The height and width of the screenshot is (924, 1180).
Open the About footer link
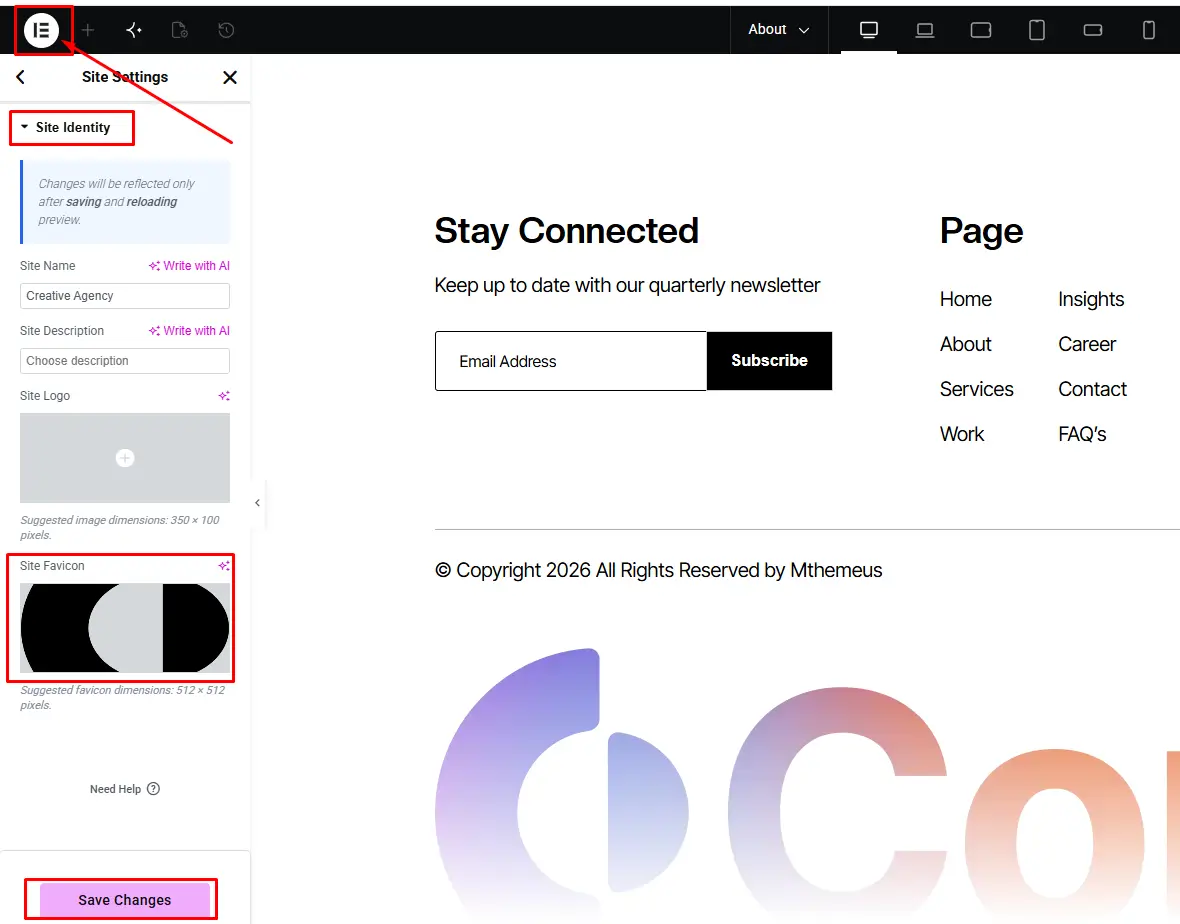coord(966,345)
